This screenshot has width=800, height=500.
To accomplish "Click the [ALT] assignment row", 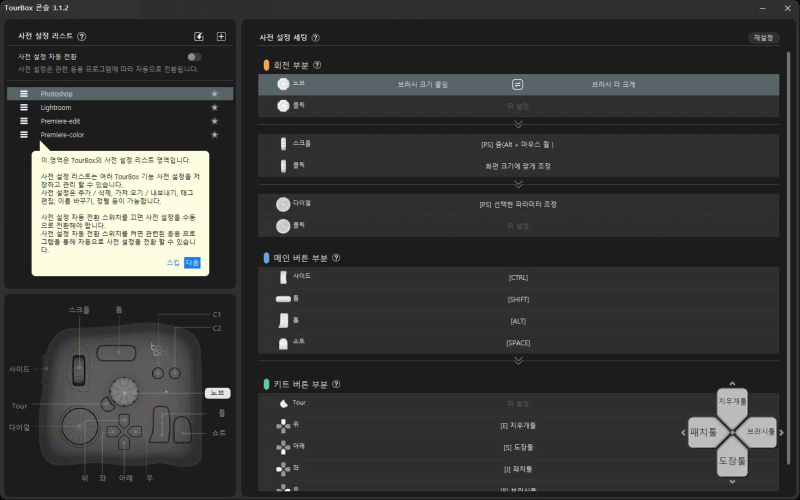I will 518,321.
